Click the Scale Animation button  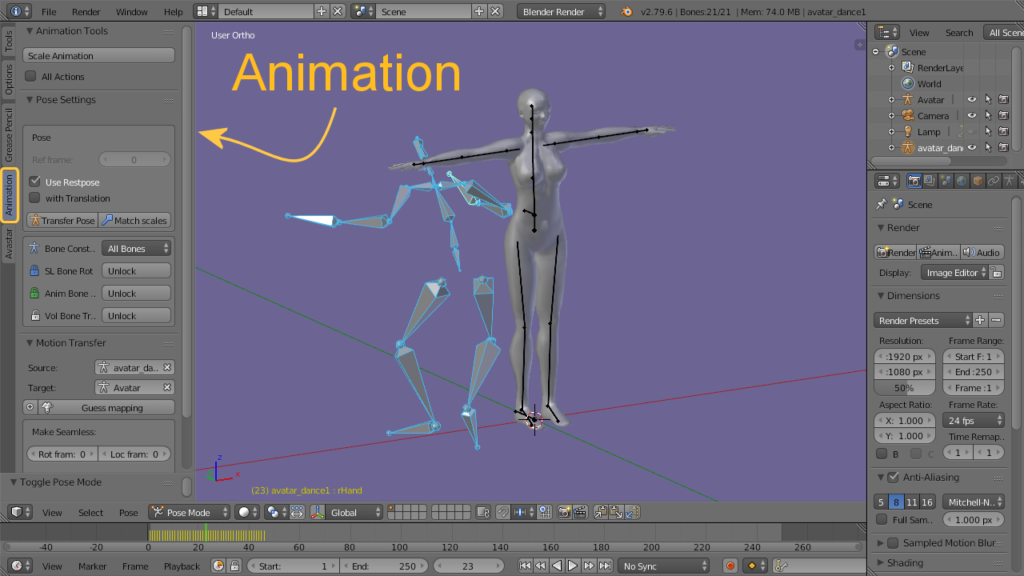click(x=98, y=54)
